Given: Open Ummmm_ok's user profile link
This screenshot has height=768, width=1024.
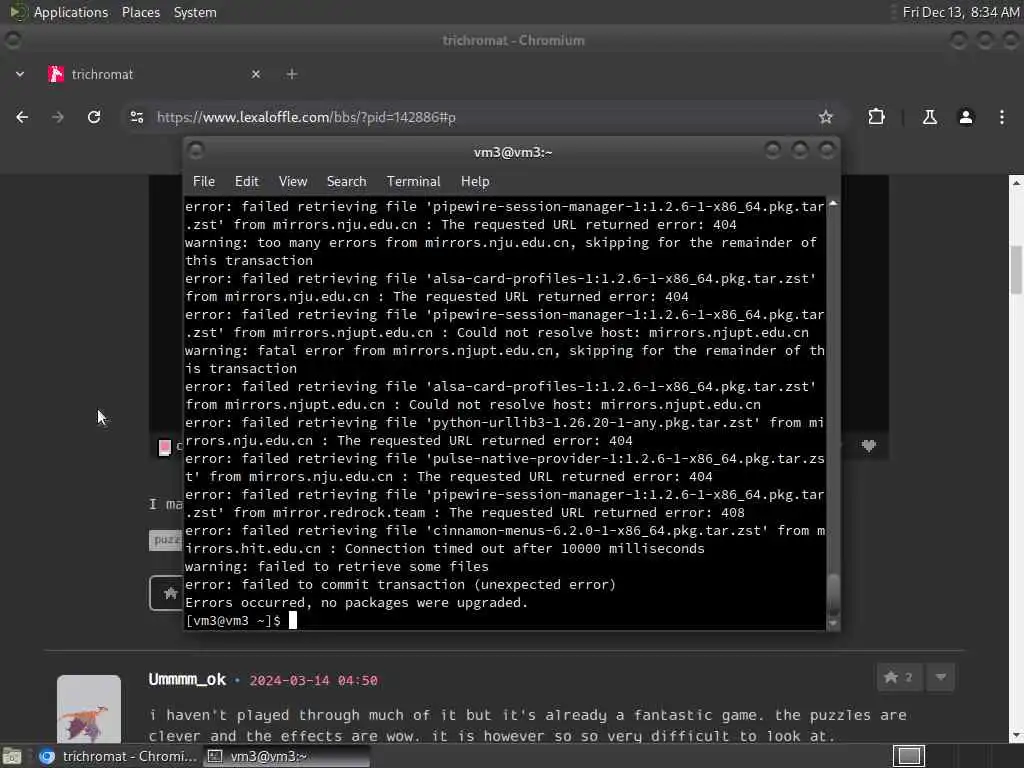Looking at the screenshot, I should (x=187, y=680).
